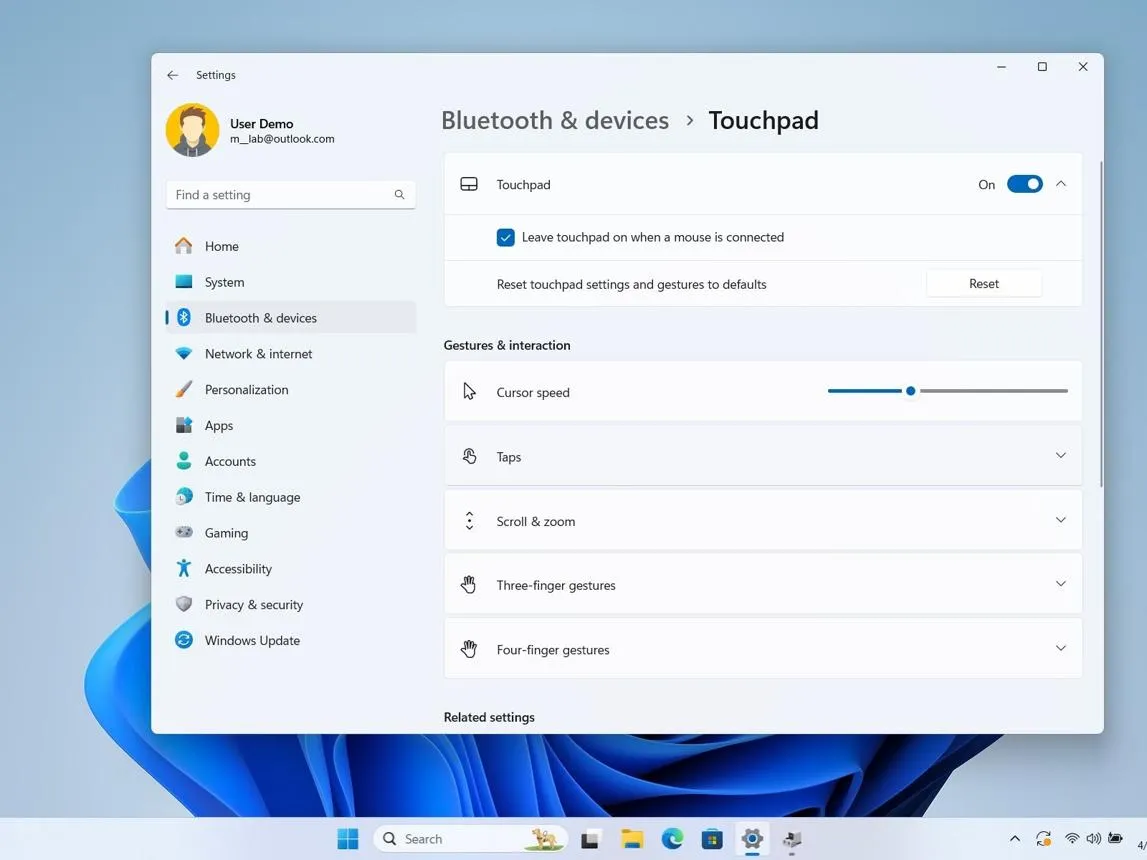
Task: Show hidden icons in system tray
Action: pyautogui.click(x=1015, y=839)
